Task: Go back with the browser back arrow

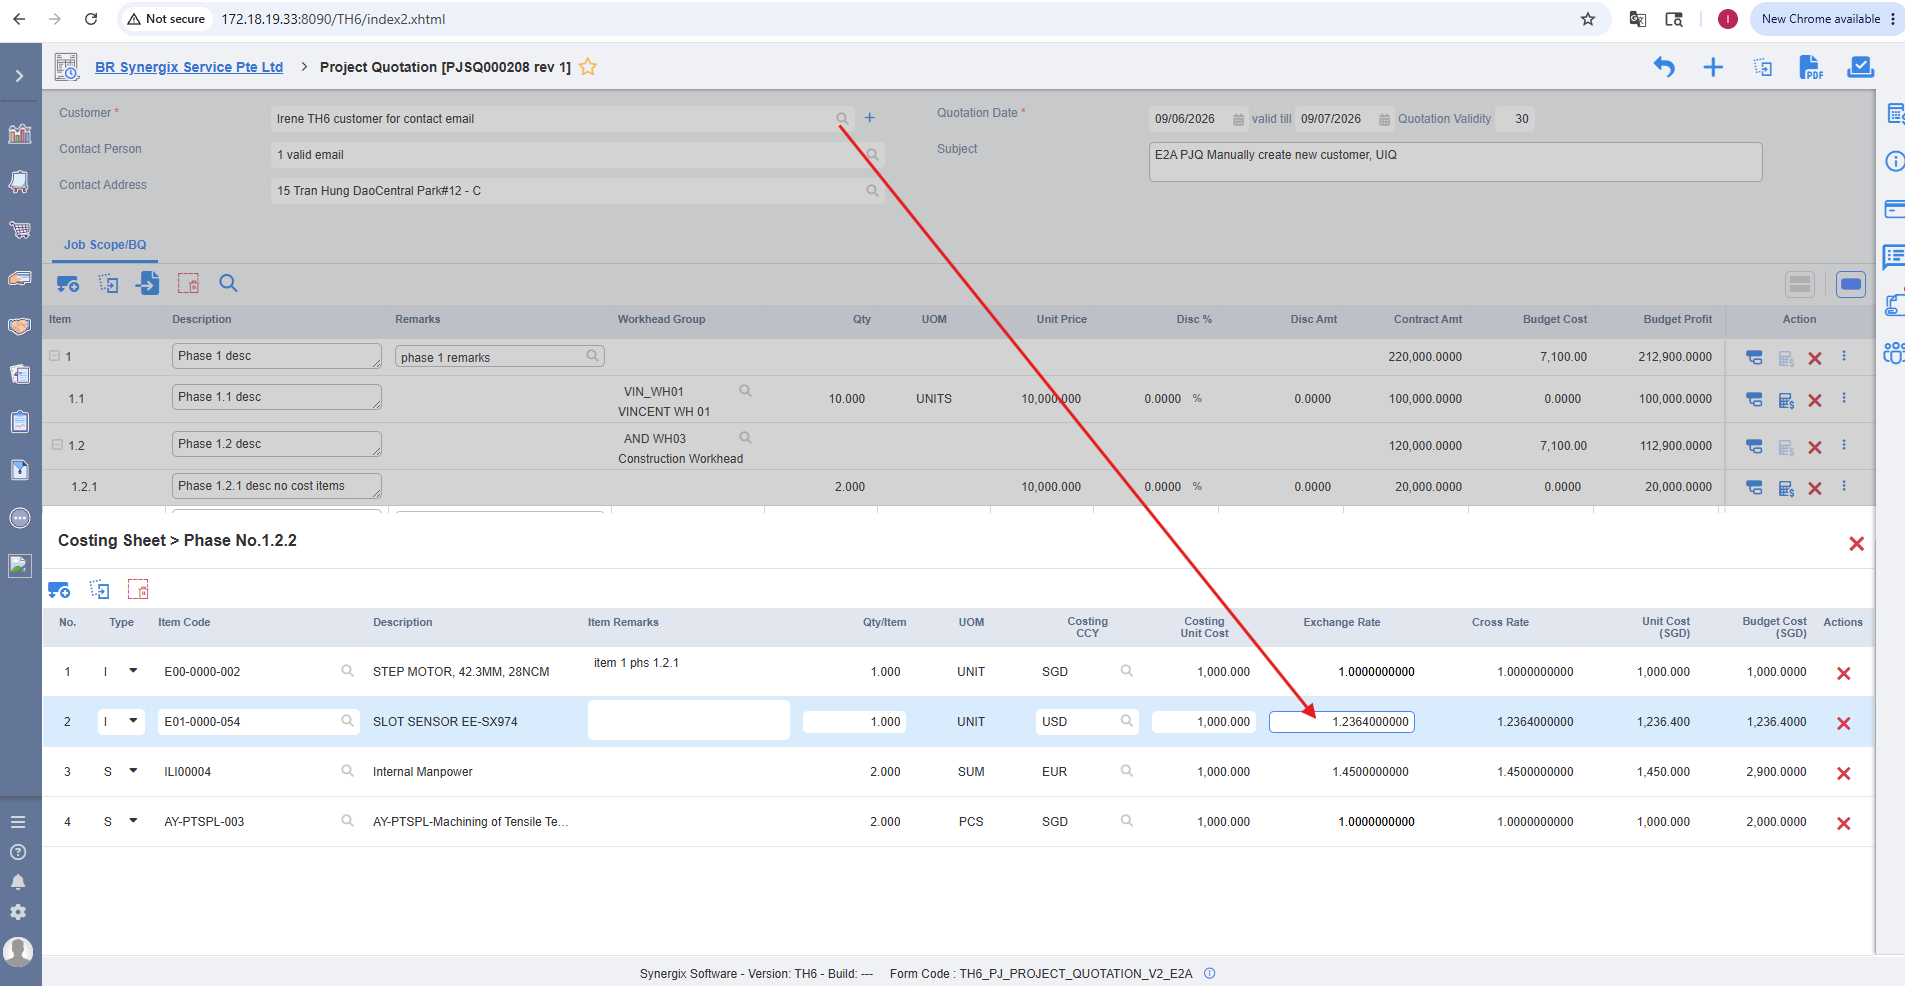Action: (19, 19)
